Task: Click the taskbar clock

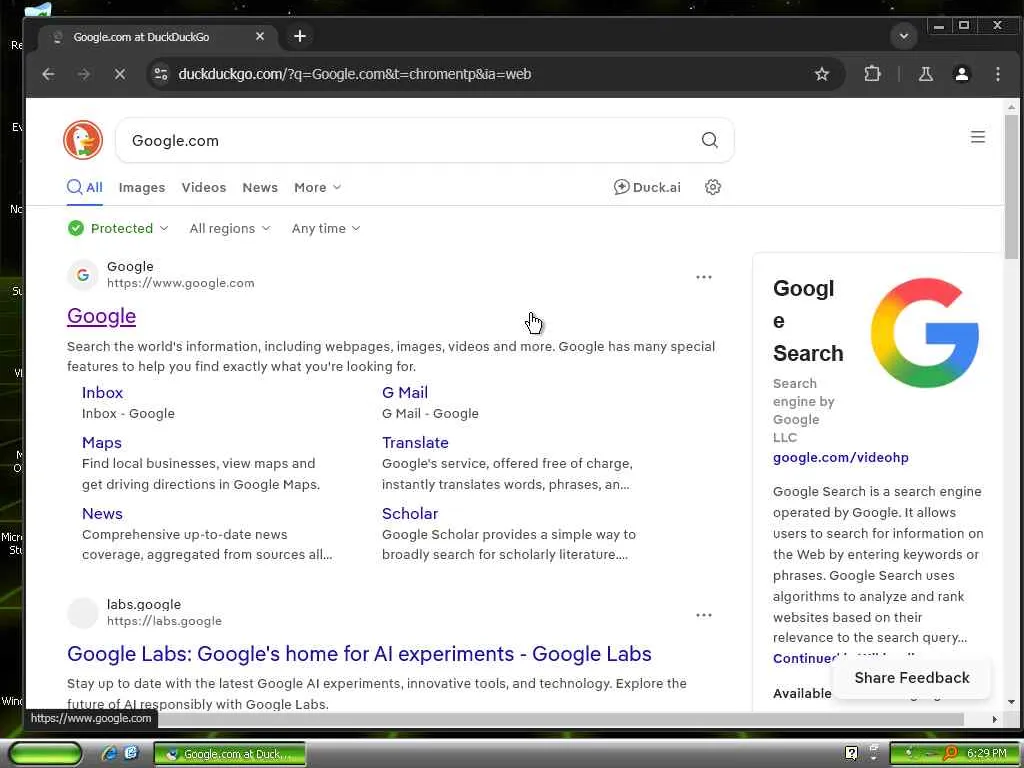Action: tap(986, 753)
